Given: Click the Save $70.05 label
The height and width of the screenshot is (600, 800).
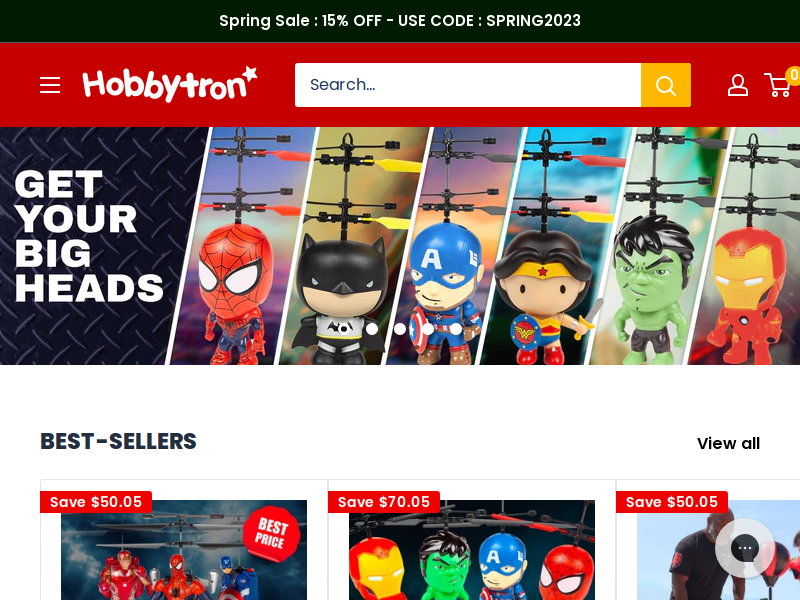Looking at the screenshot, I should coord(384,502).
